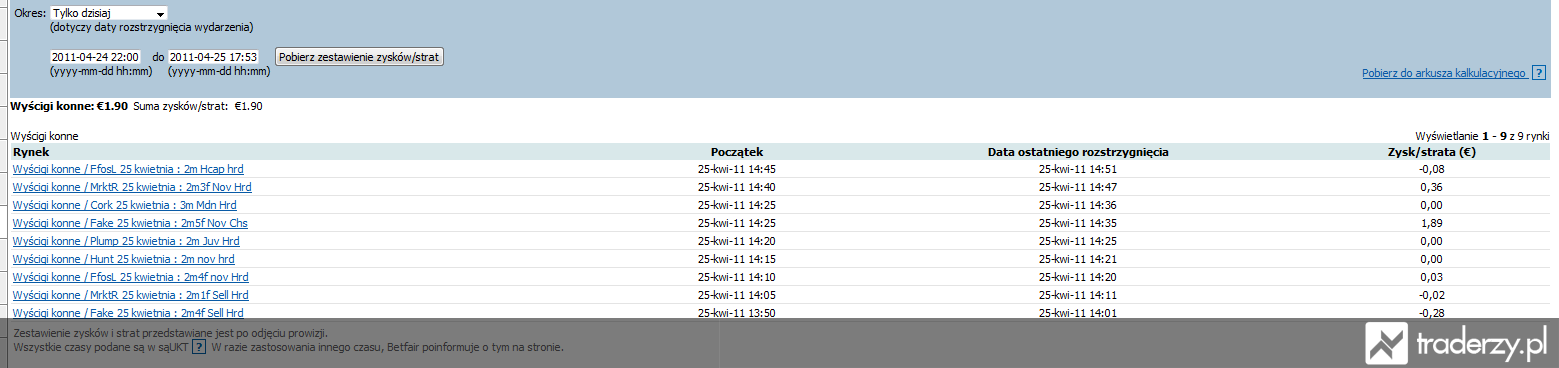Screen dimensions: 1559x368
Task: Click the UKT help question mark icon
Action: pyautogui.click(x=199, y=348)
